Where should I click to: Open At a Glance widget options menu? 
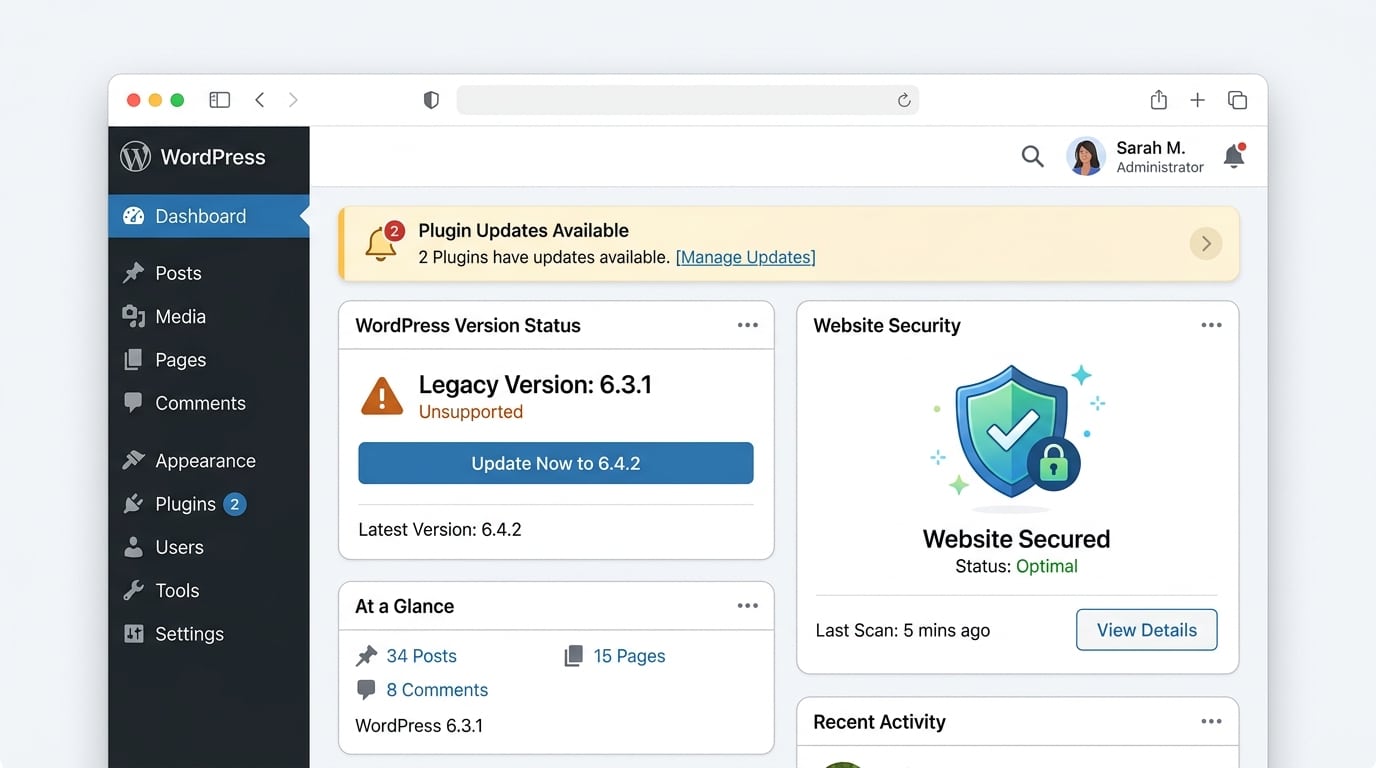747,606
